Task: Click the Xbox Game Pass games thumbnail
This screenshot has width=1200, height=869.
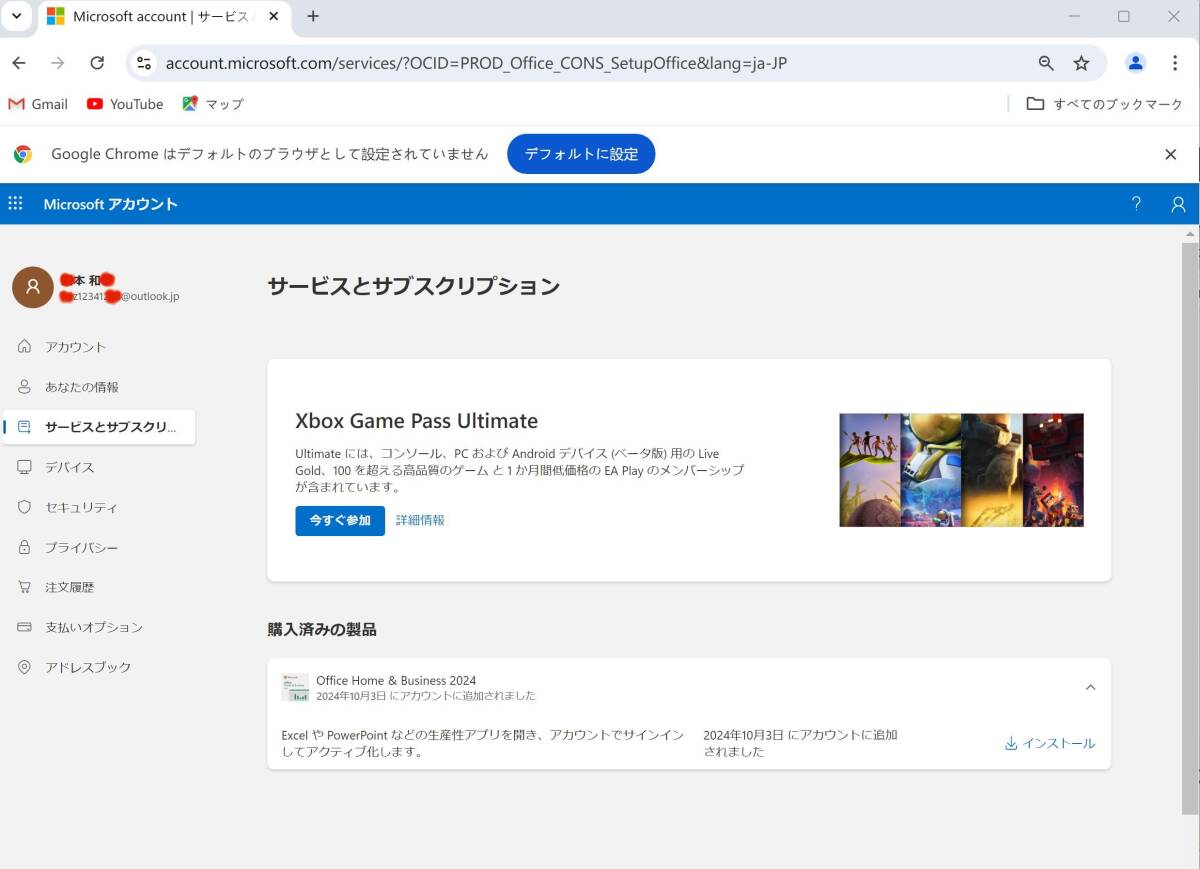Action: click(961, 470)
